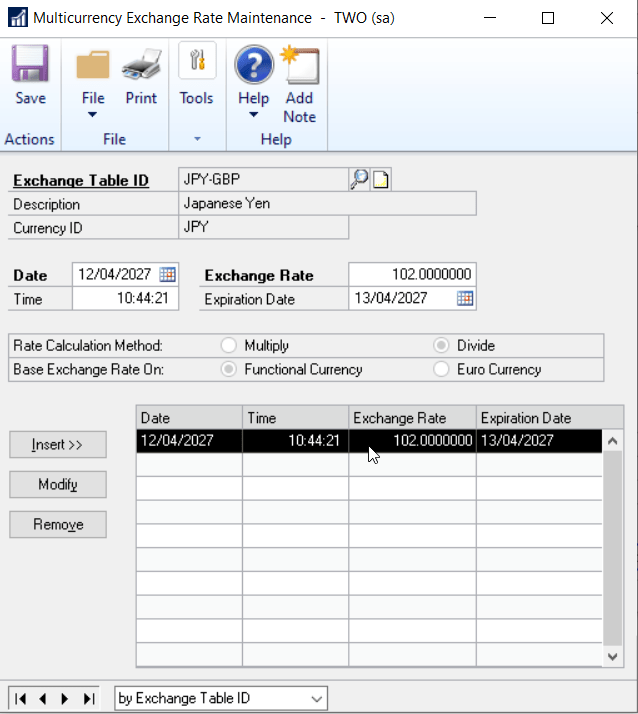Choose Euro Currency as base exchange rate
The height and width of the screenshot is (714, 638).
[x=441, y=369]
